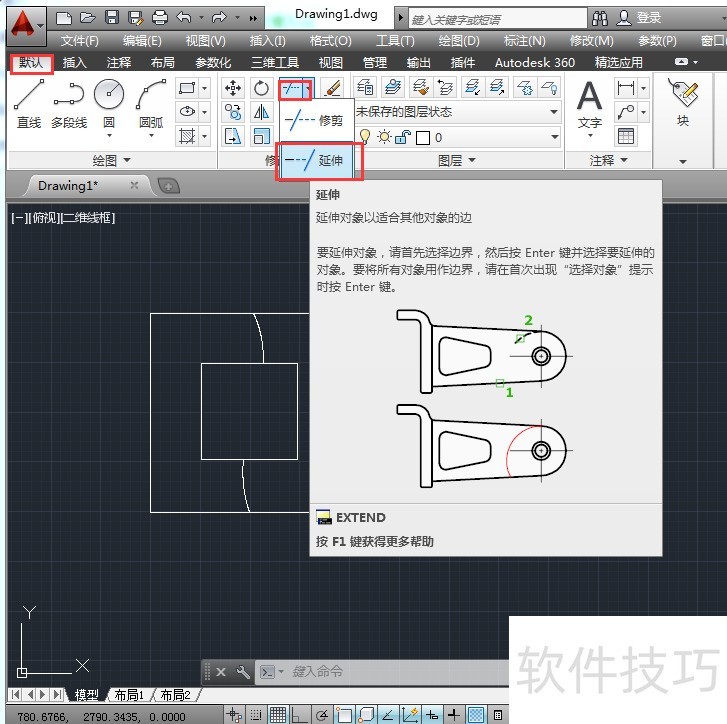This screenshot has width=727, height=724.
Task: Select the Copy tool in Modify panel
Action: pos(233,112)
